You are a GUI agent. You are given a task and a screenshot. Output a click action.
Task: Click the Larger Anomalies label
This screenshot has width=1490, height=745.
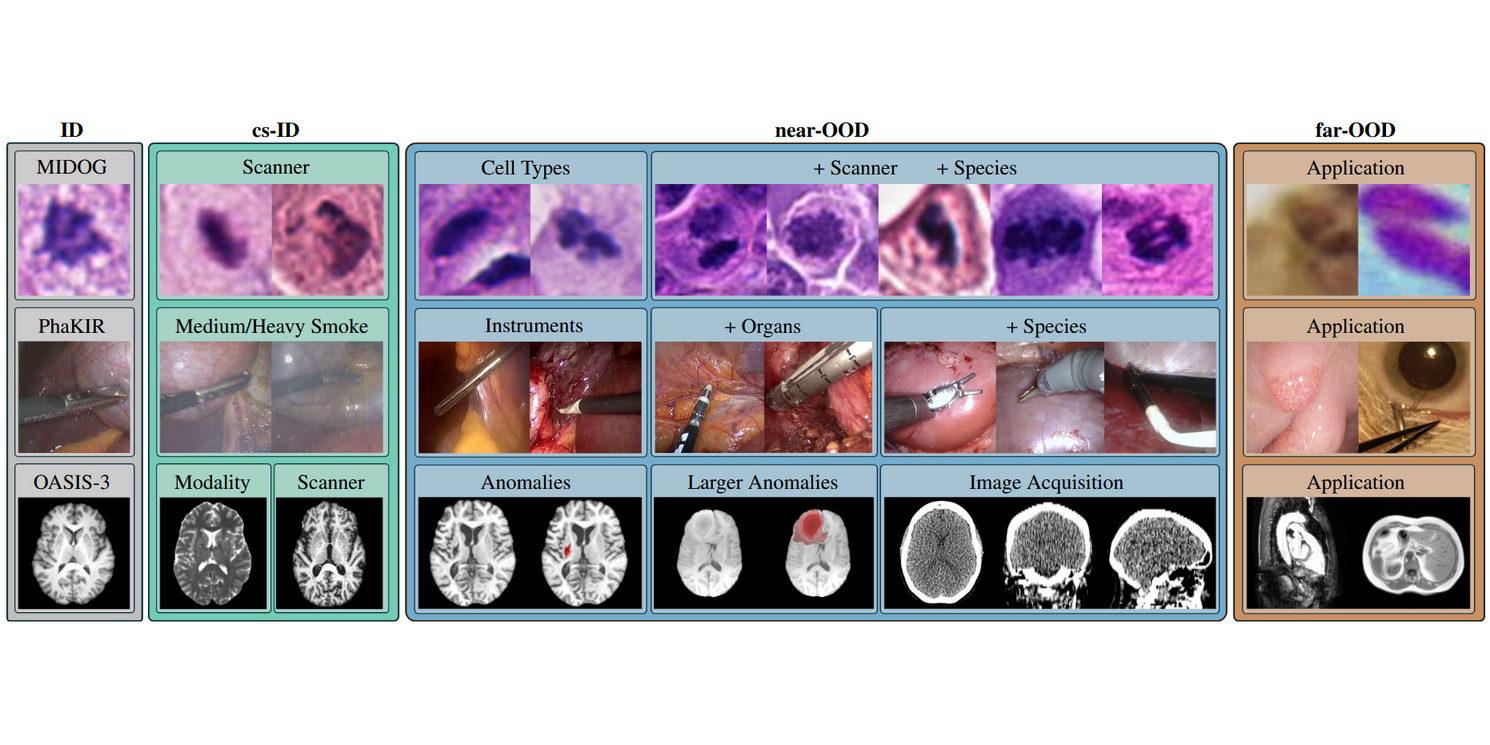[763, 482]
